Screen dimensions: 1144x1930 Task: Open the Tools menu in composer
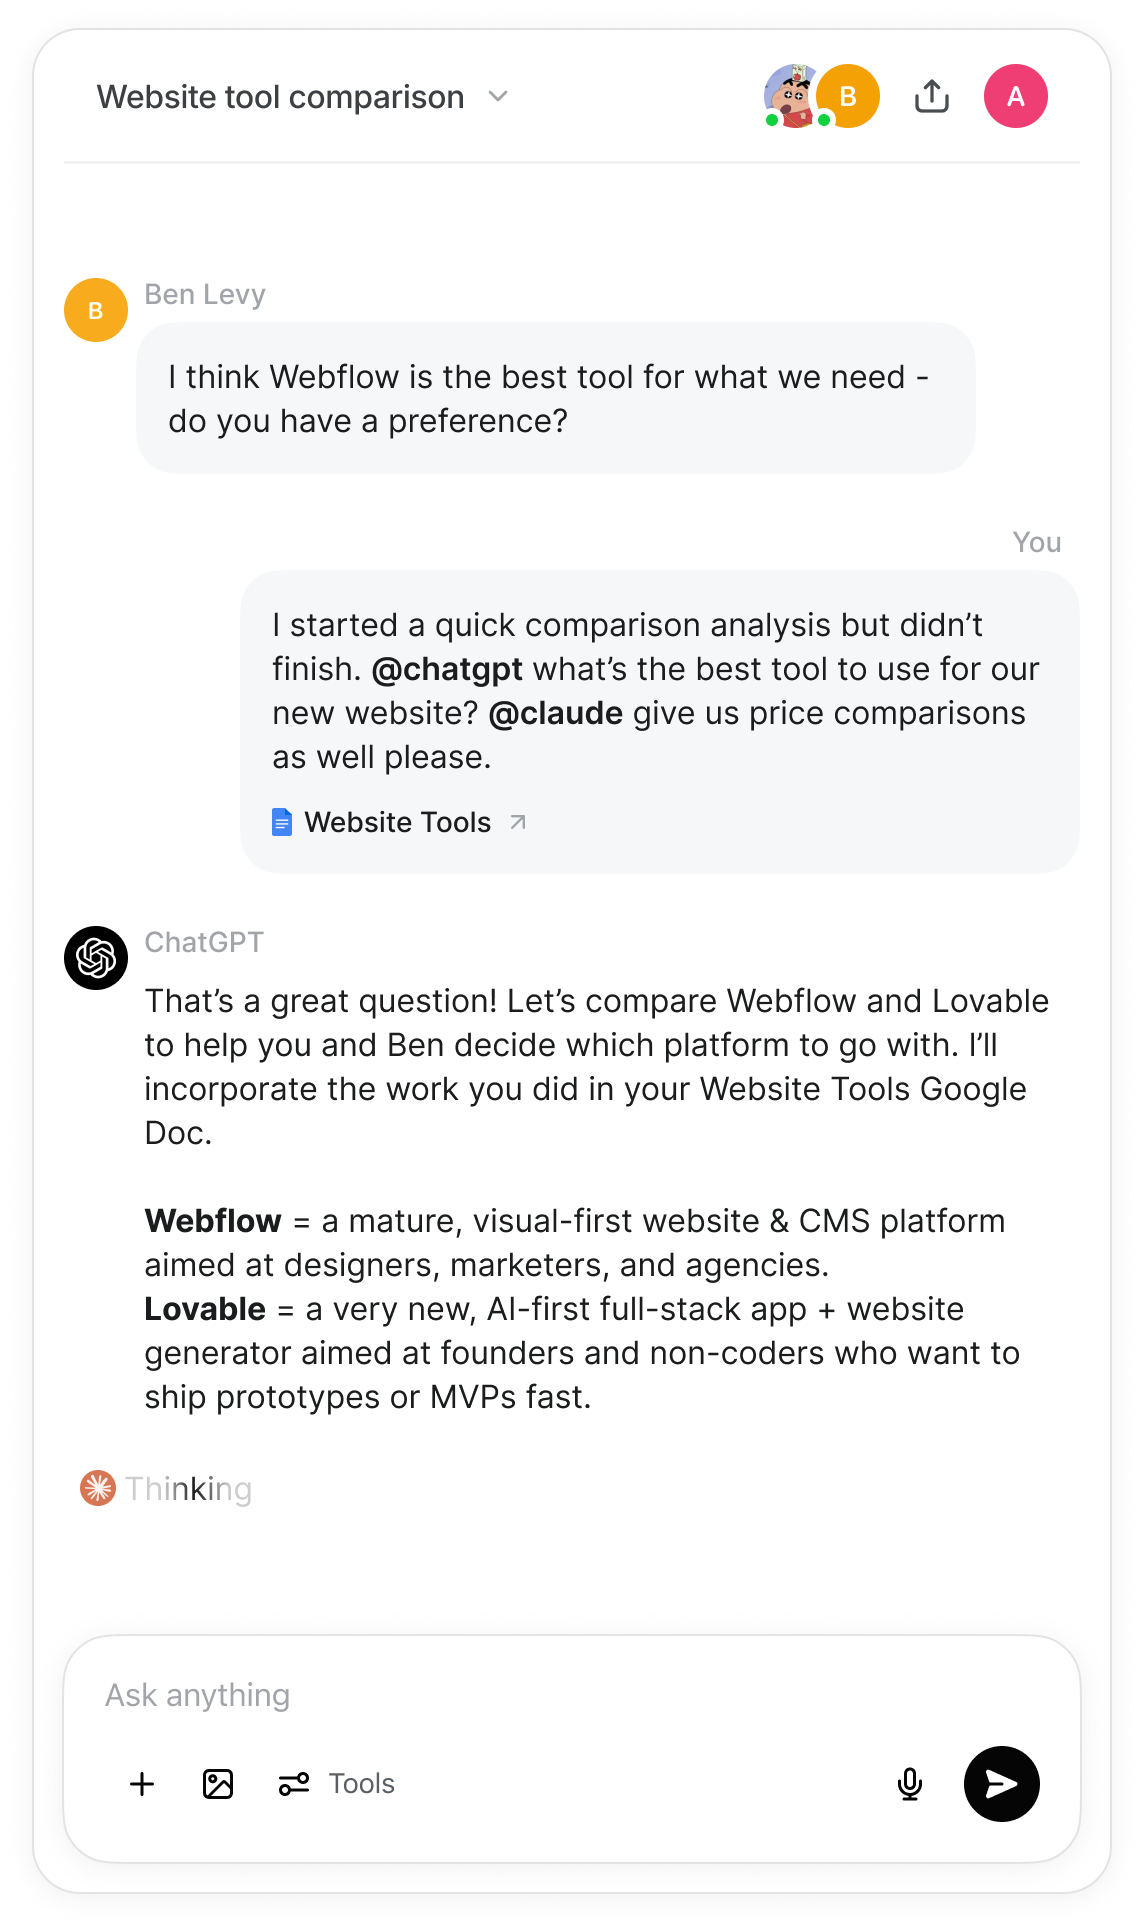(x=361, y=1784)
